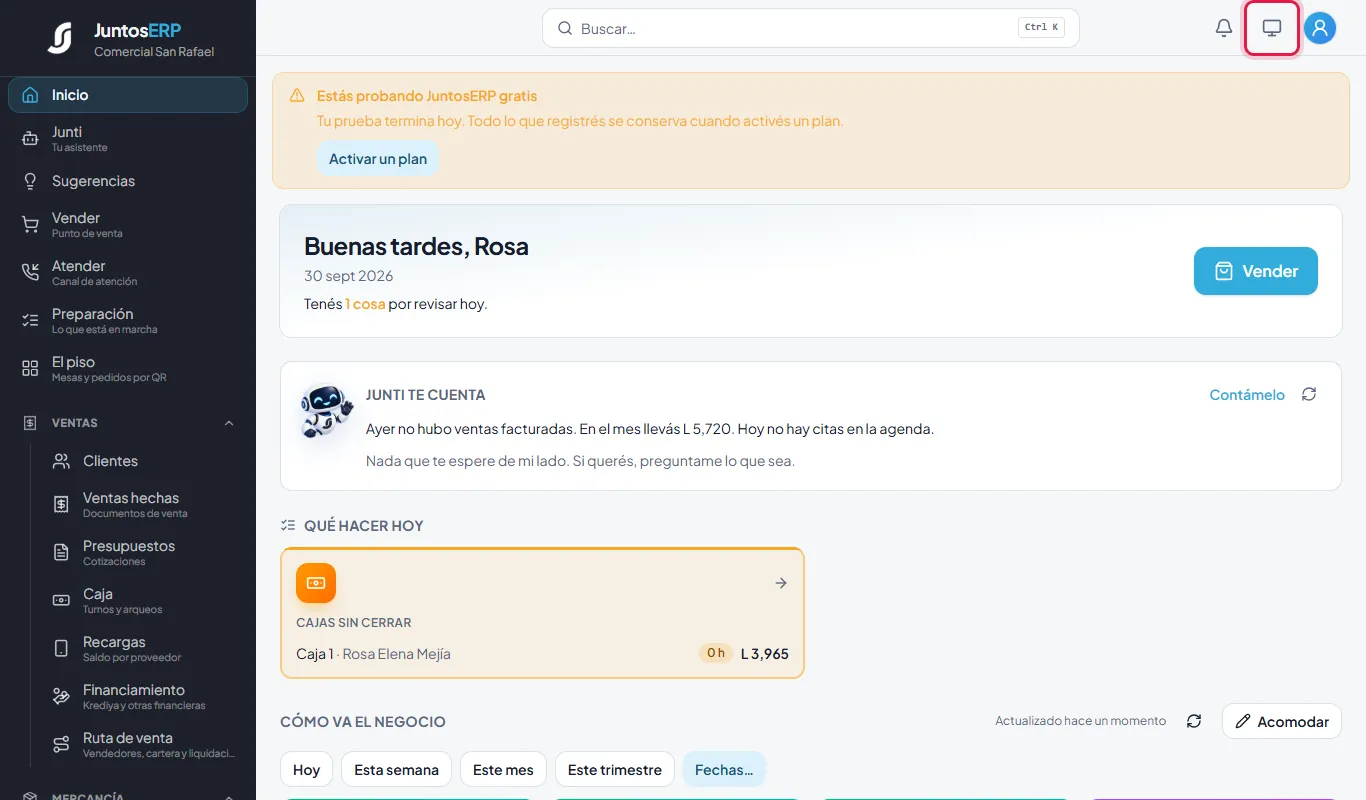Refresh the Cómo va el negocio data
This screenshot has width=1366, height=800.
(1194, 721)
